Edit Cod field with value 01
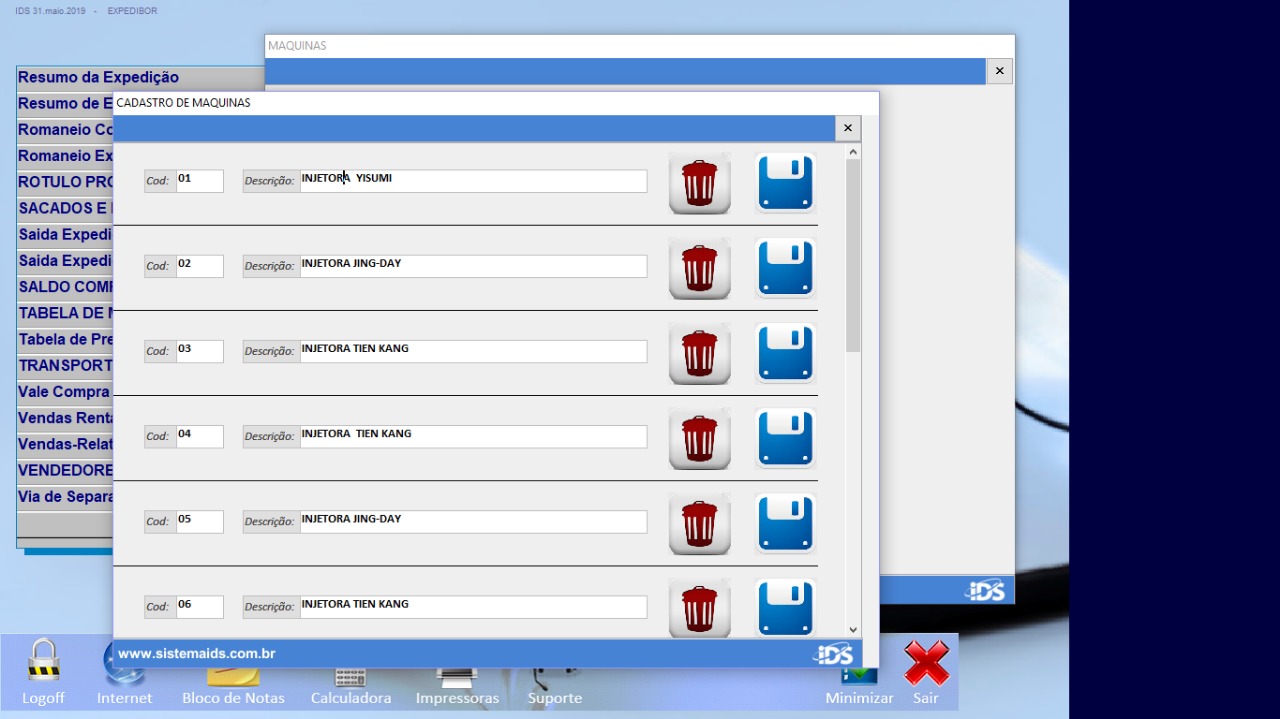The image size is (1280, 719). click(199, 181)
